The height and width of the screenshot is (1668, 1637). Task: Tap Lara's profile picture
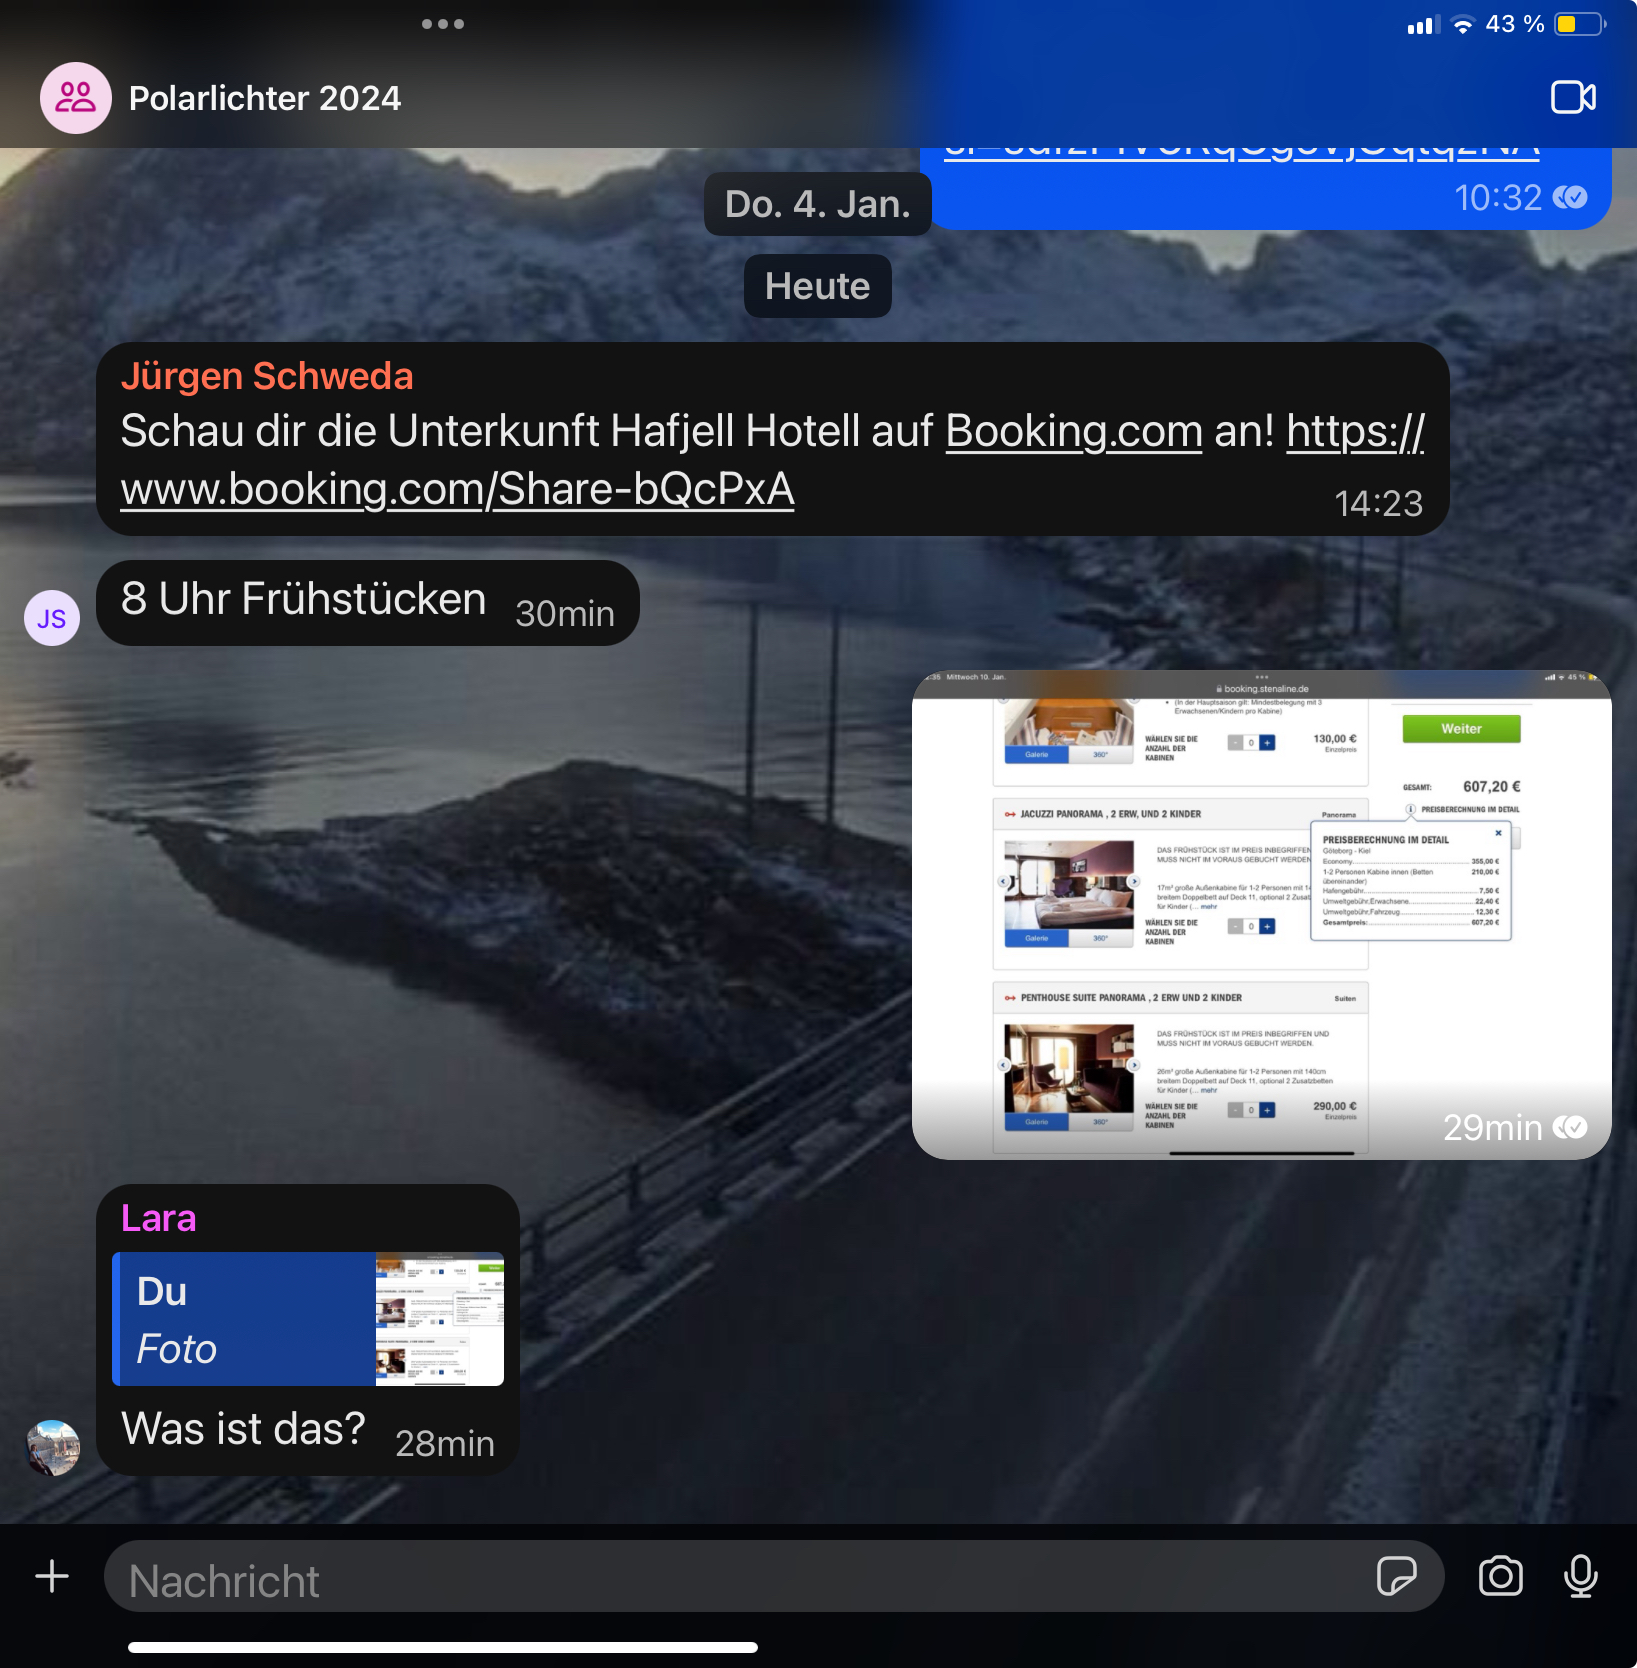point(52,1447)
